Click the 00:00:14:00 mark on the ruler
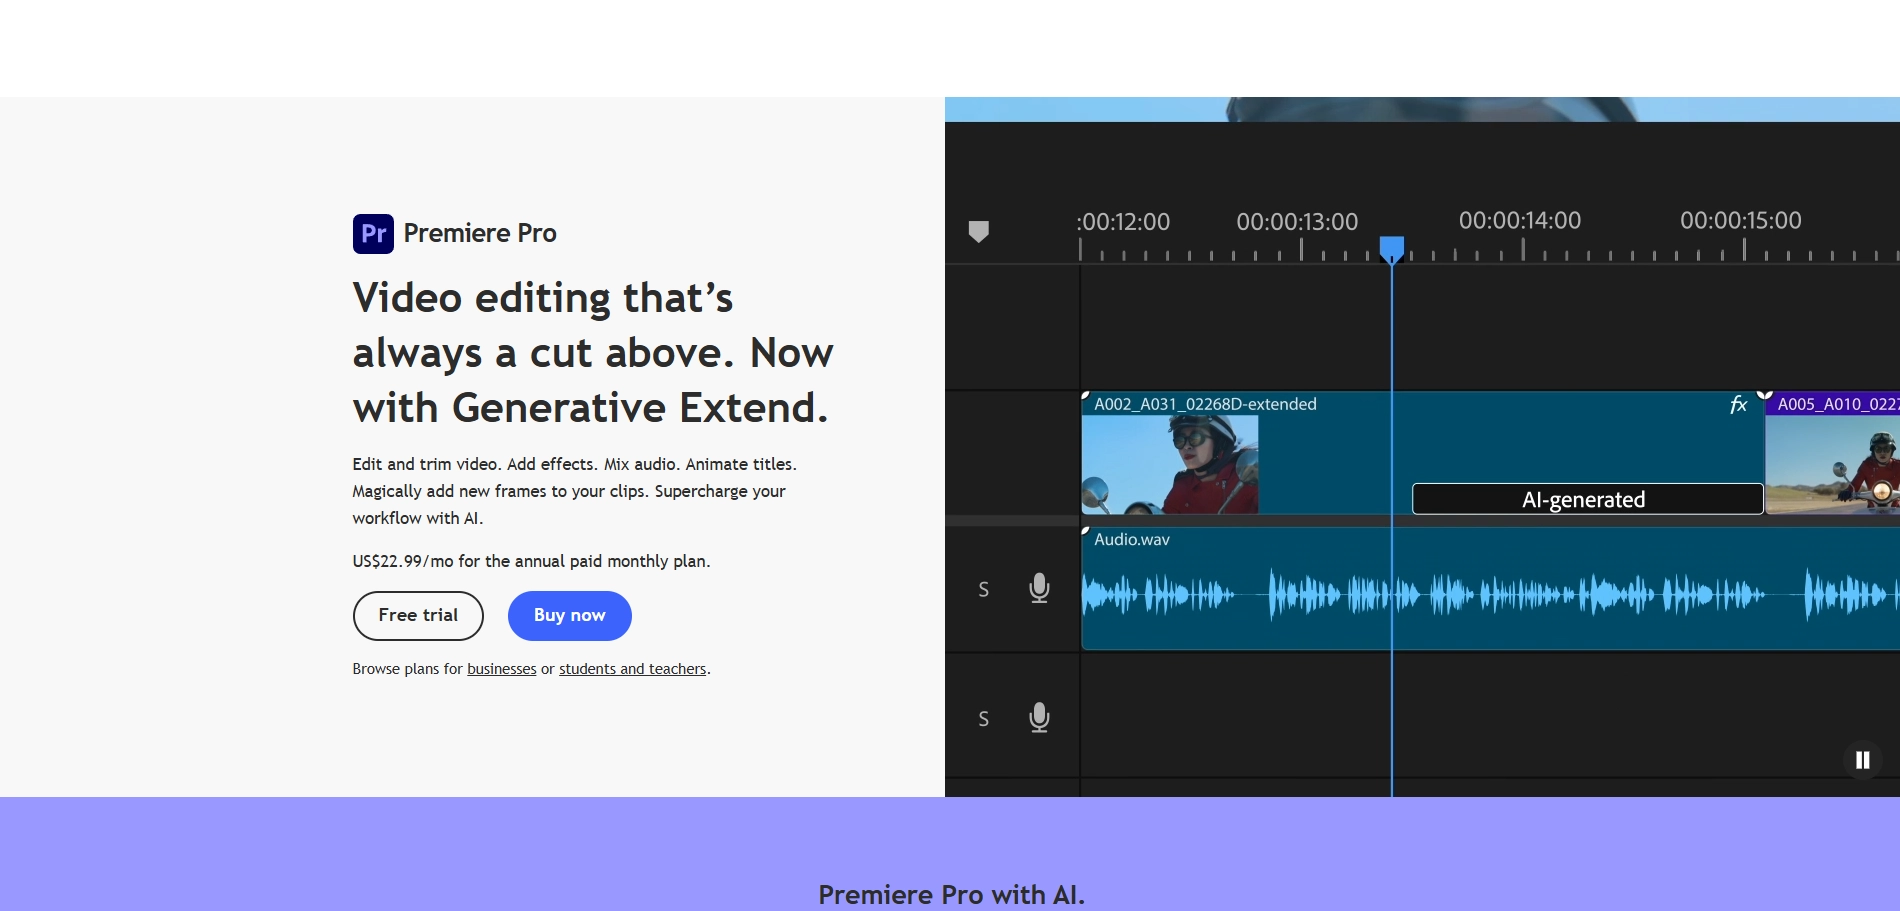This screenshot has width=1900, height=911. (1518, 222)
